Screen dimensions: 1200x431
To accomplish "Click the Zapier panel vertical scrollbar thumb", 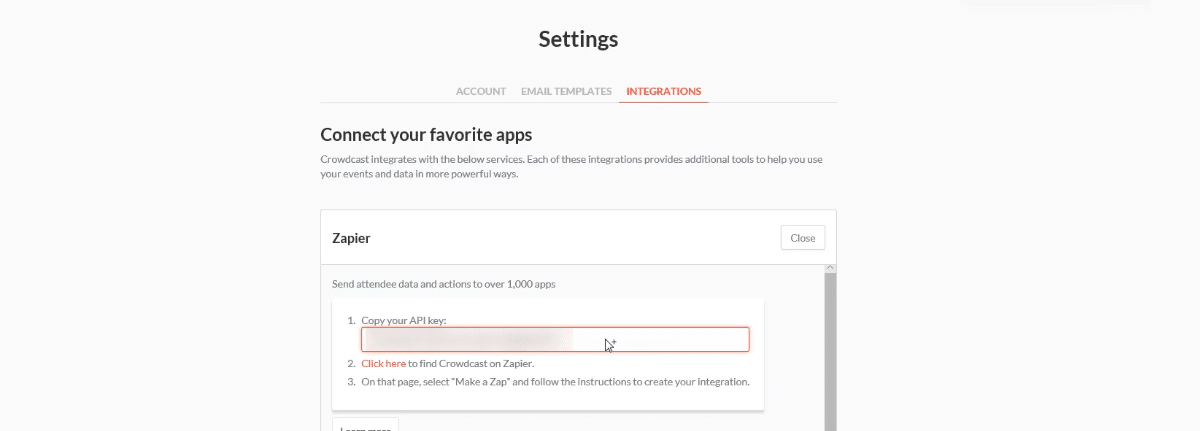I will (x=829, y=352).
